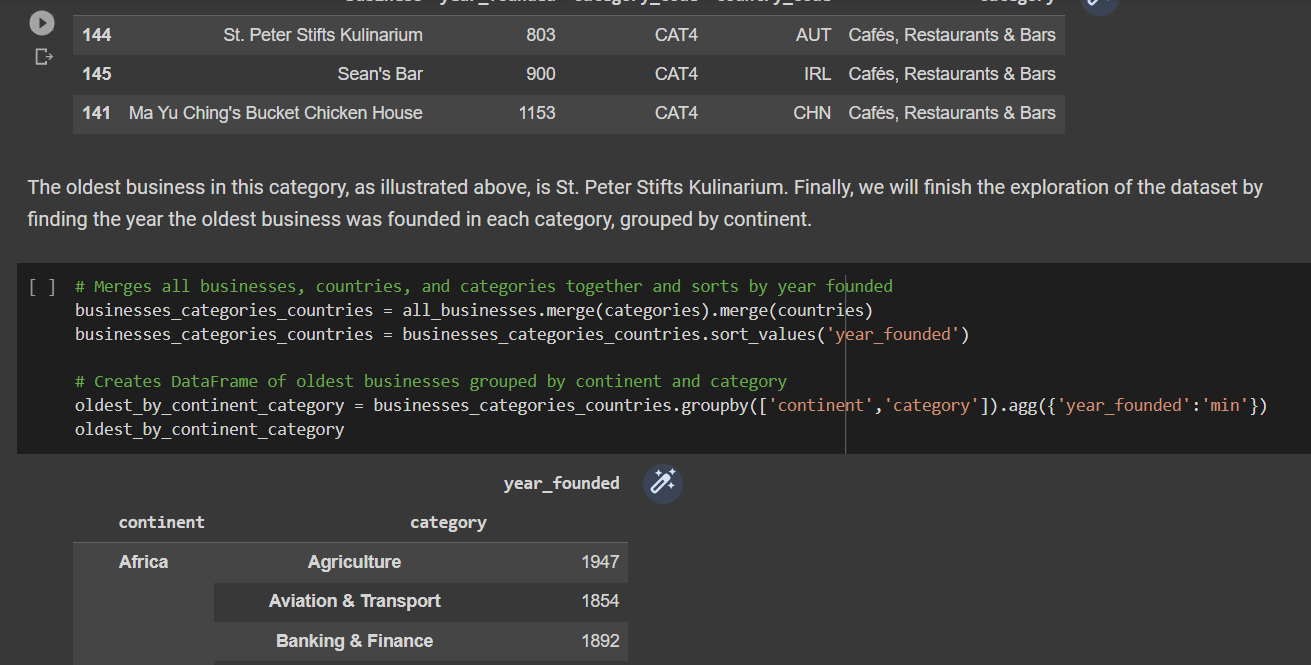Viewport: 1311px width, 665px height.
Task: Click the category column header label
Action: pos(448,521)
